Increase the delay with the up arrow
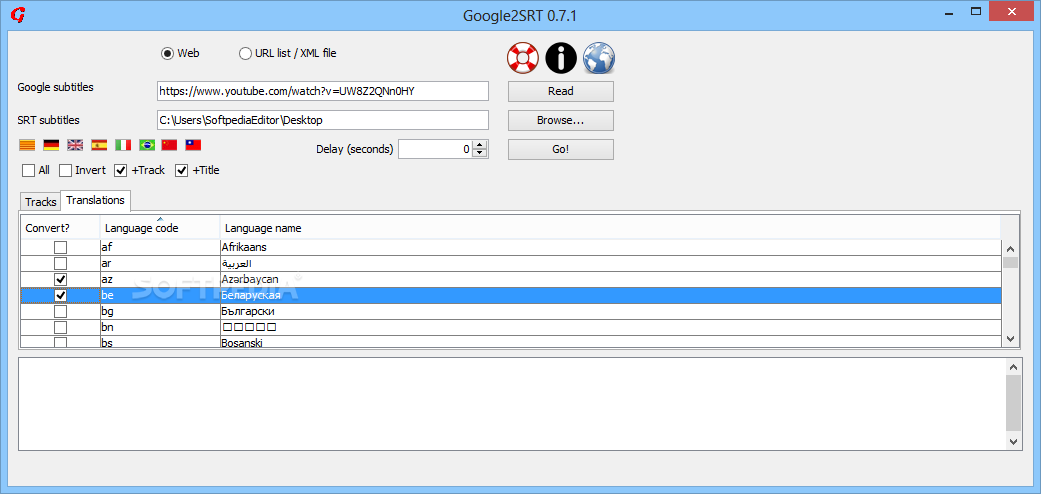The height and width of the screenshot is (494, 1041). point(480,145)
